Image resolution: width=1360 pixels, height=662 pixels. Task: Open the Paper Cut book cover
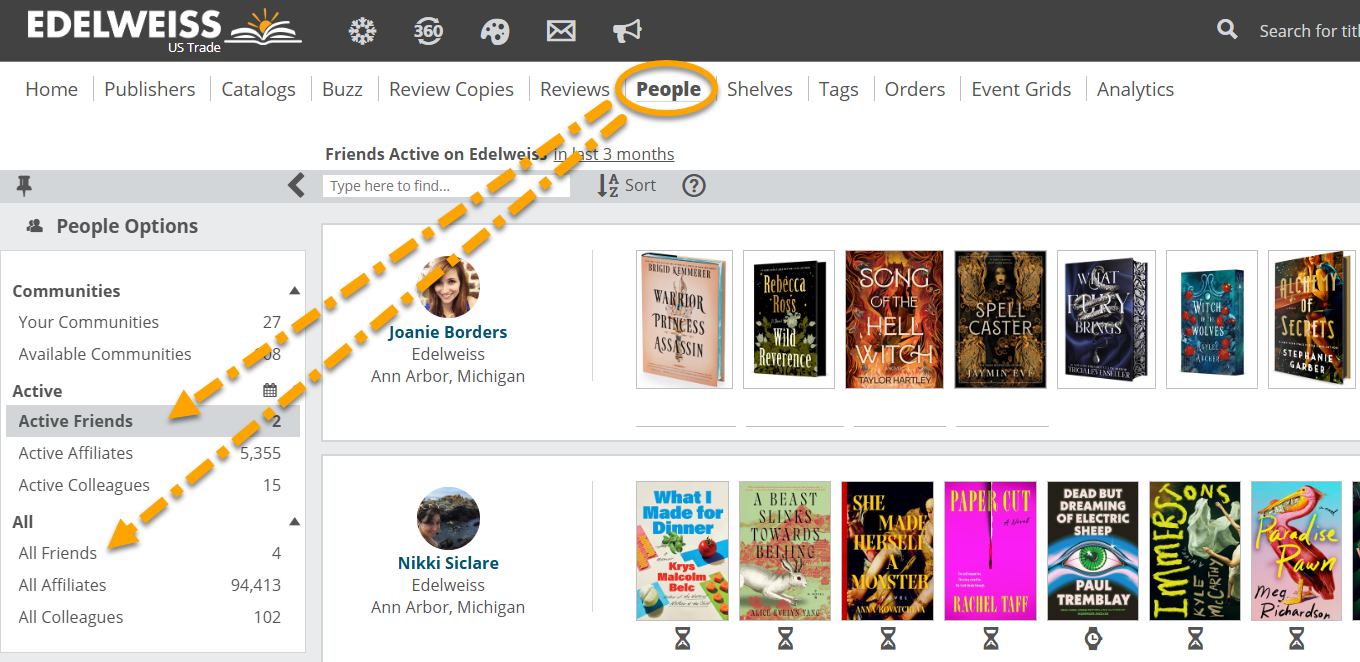[x=990, y=551]
